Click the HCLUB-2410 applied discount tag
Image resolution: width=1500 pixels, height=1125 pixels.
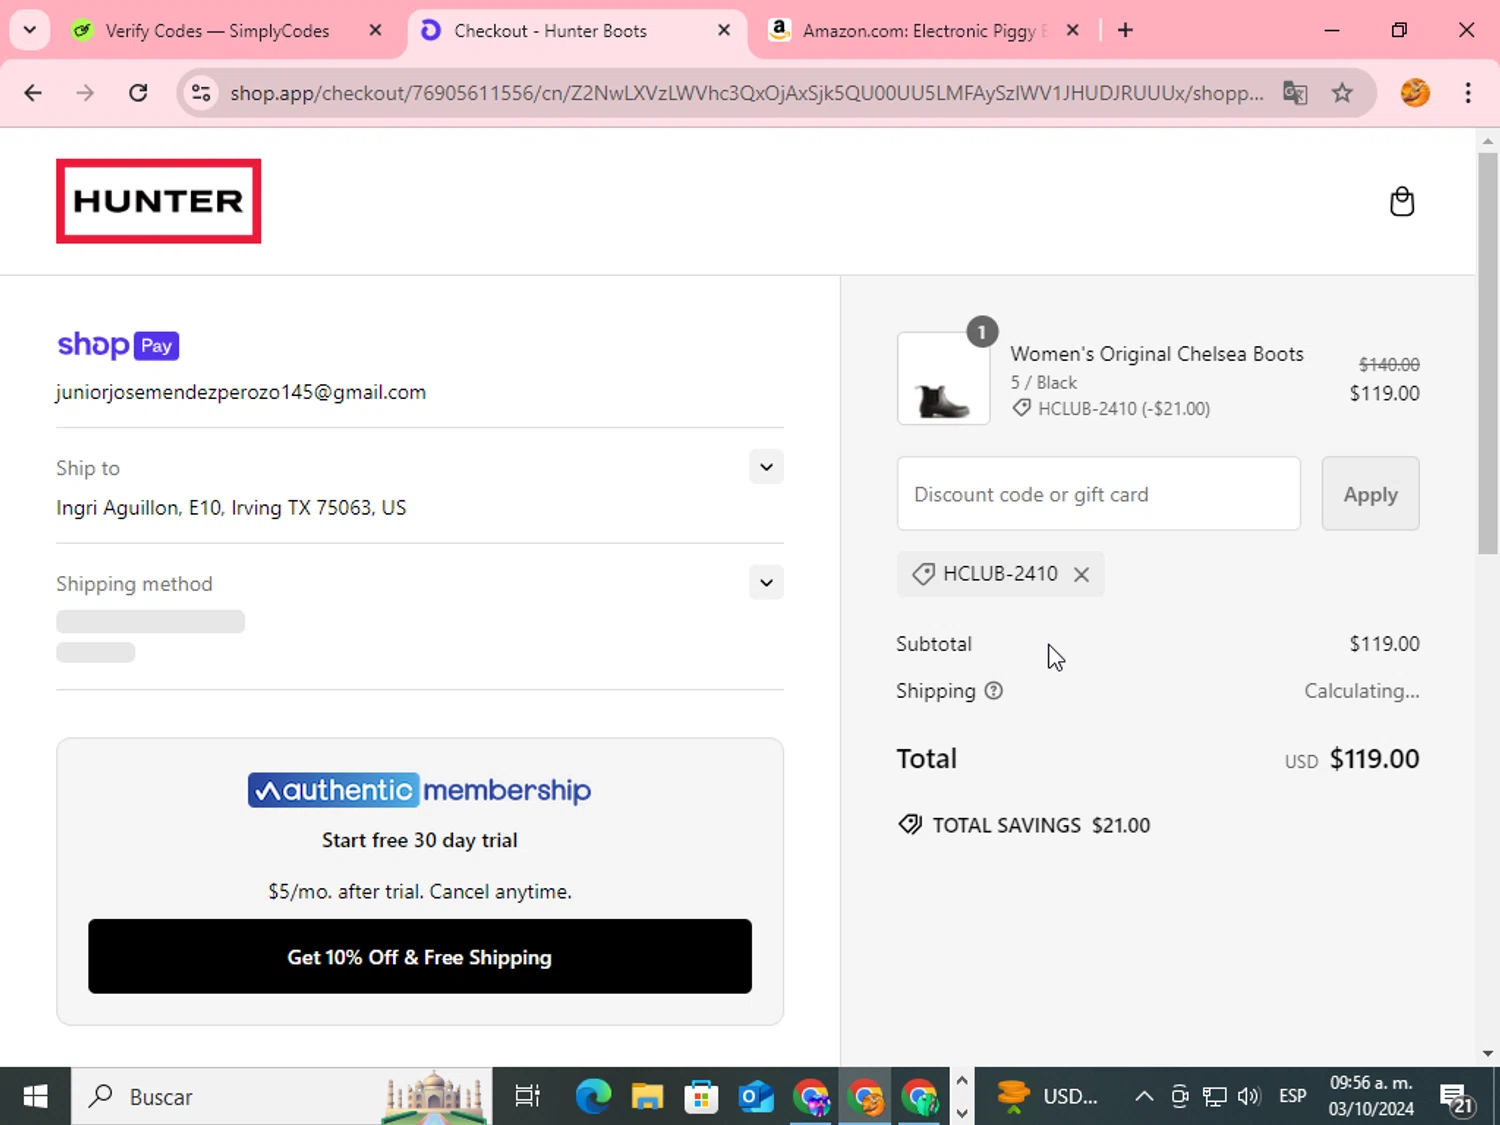(x=1000, y=574)
